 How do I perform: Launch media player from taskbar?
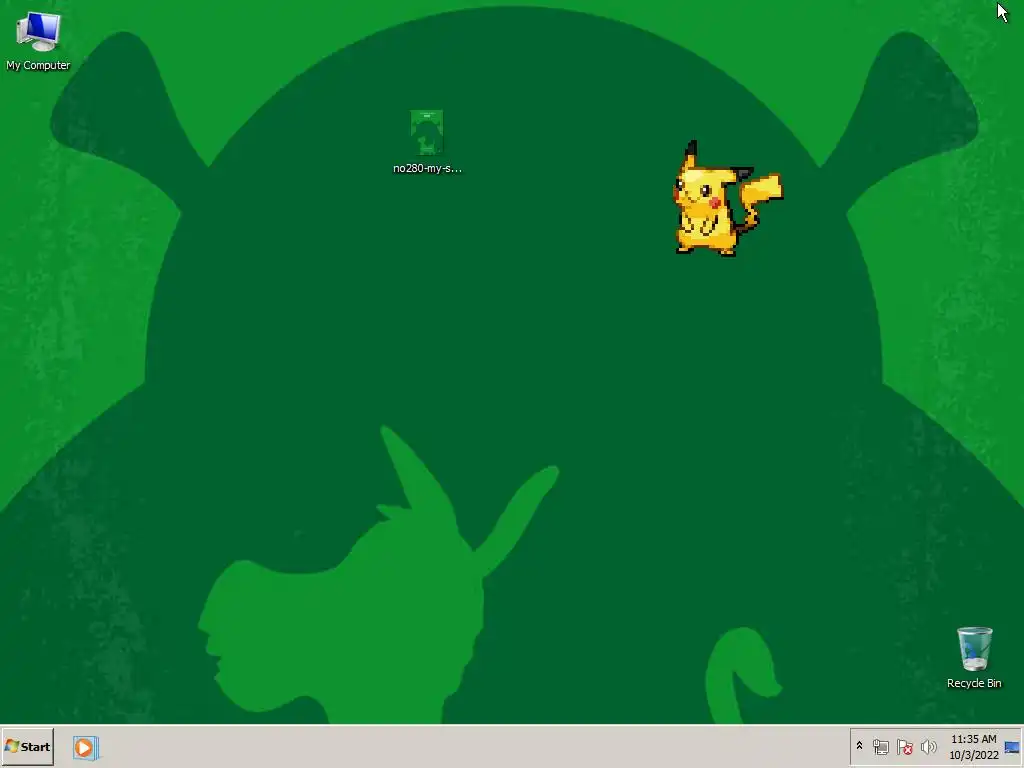pos(85,747)
